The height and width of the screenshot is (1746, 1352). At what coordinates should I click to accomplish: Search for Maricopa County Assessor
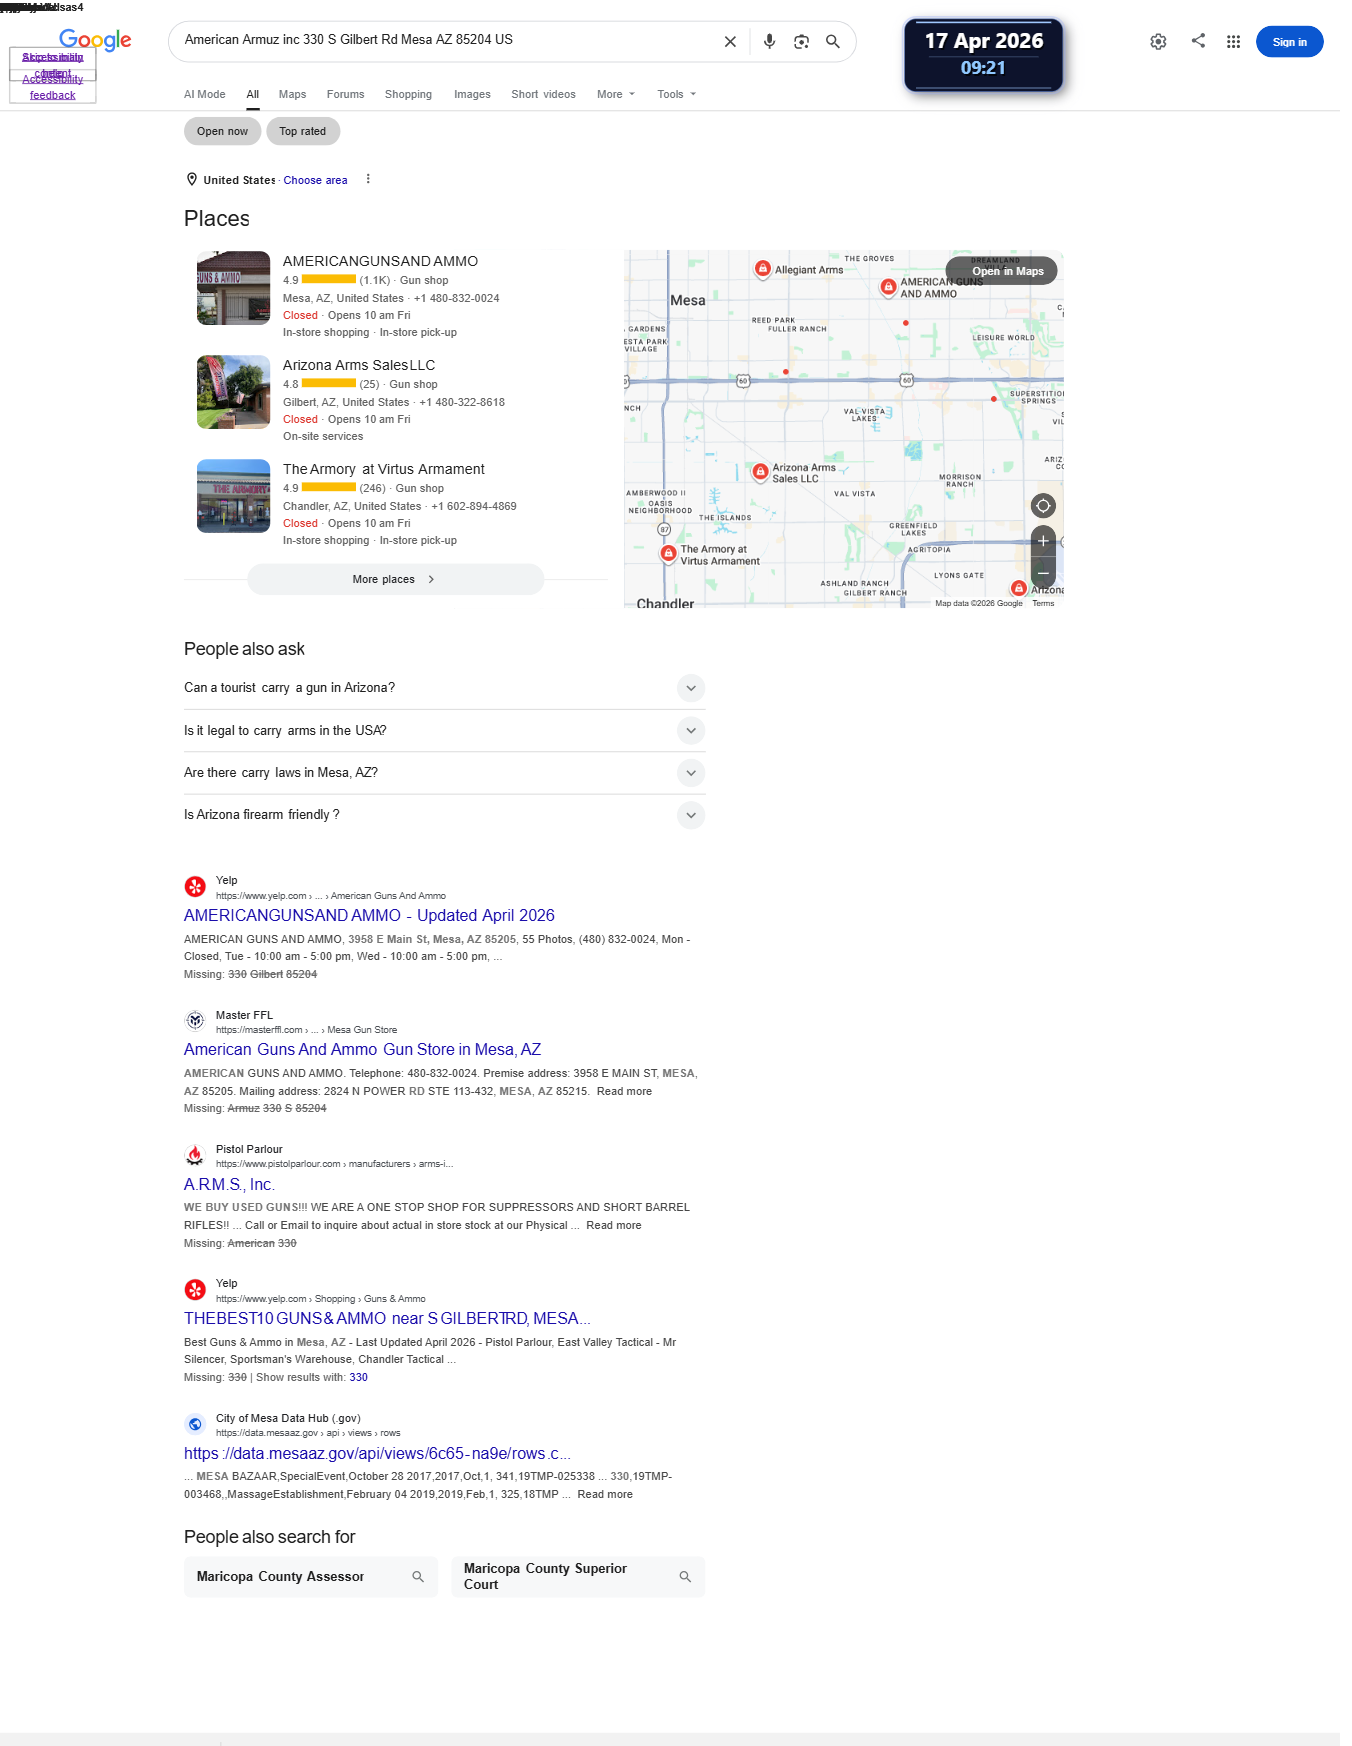(x=311, y=1577)
